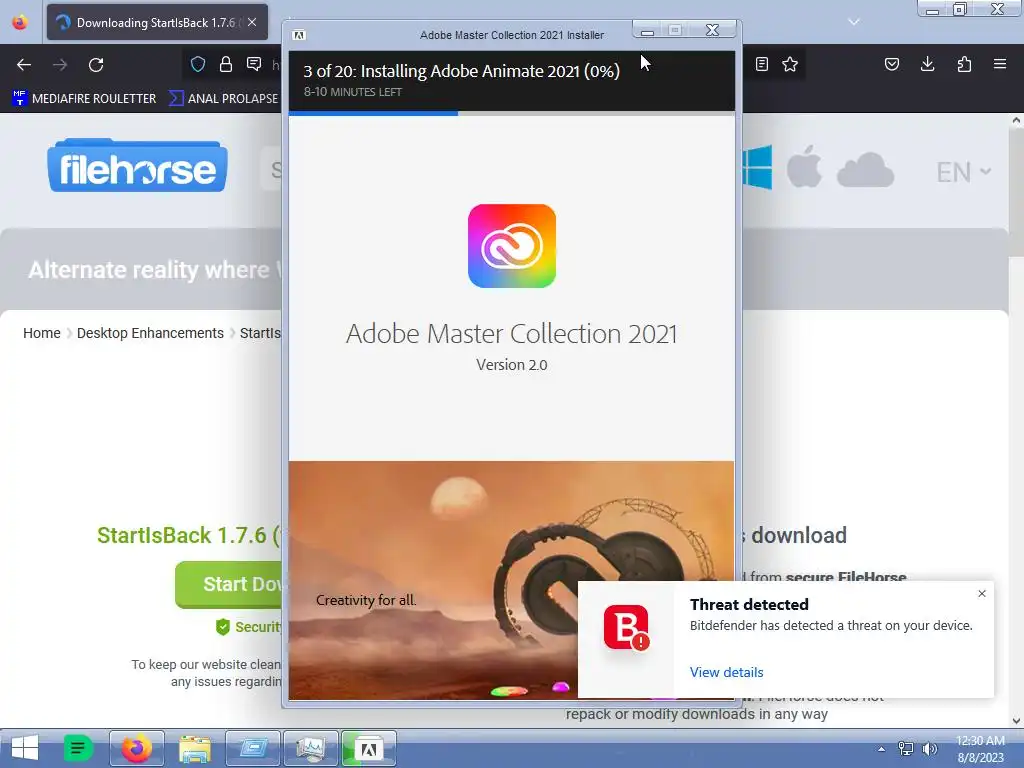Viewport: 1024px width, 768px height.
Task: Select the Downloading StartIsBack 1.7.6 tab
Action: coord(157,22)
